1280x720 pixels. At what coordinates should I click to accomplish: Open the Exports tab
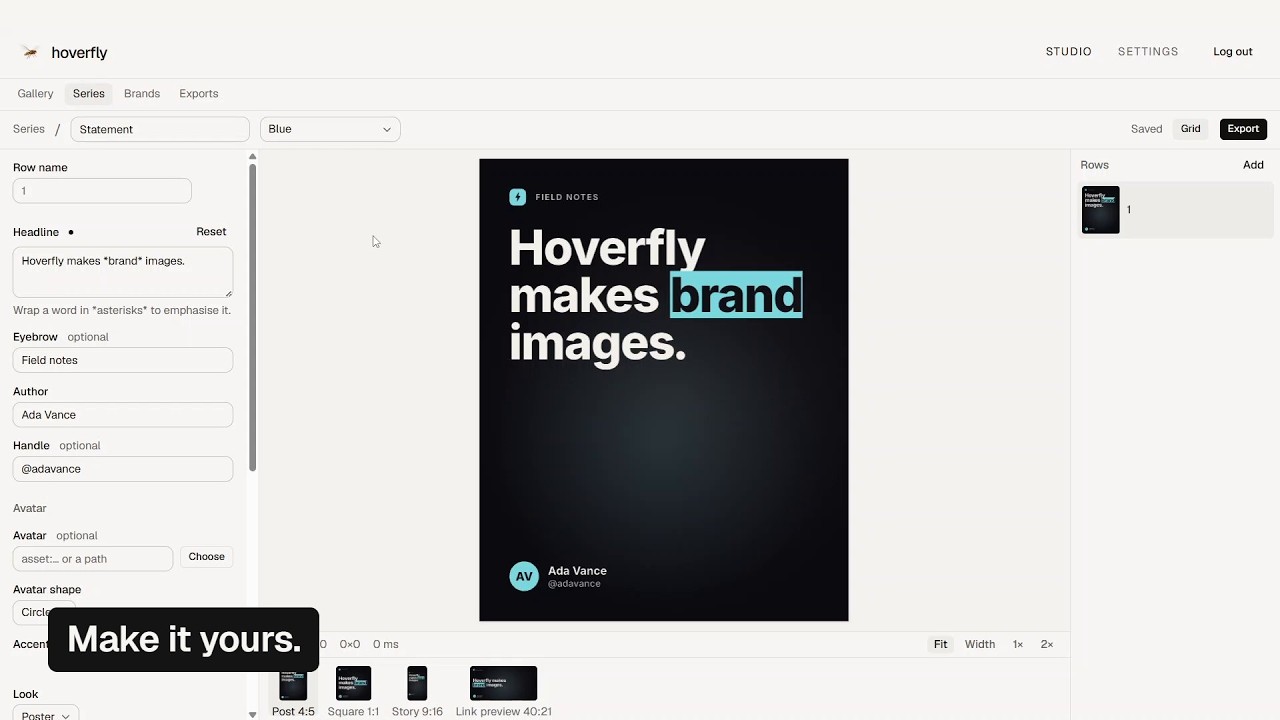[198, 93]
